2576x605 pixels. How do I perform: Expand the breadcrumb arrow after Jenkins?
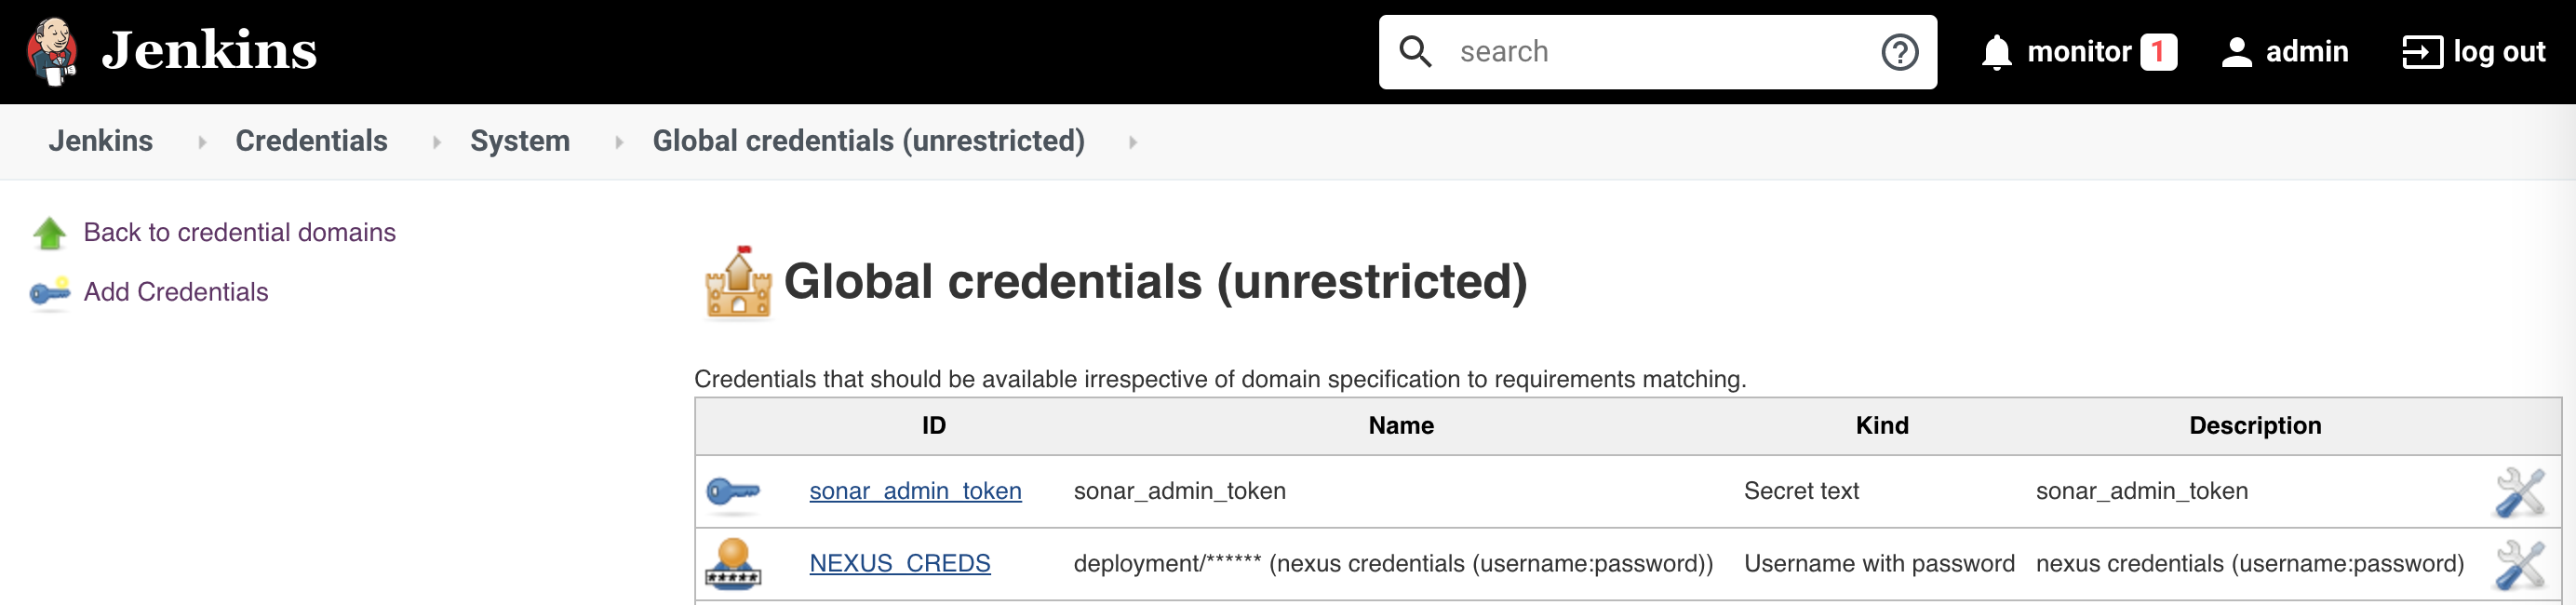point(202,142)
